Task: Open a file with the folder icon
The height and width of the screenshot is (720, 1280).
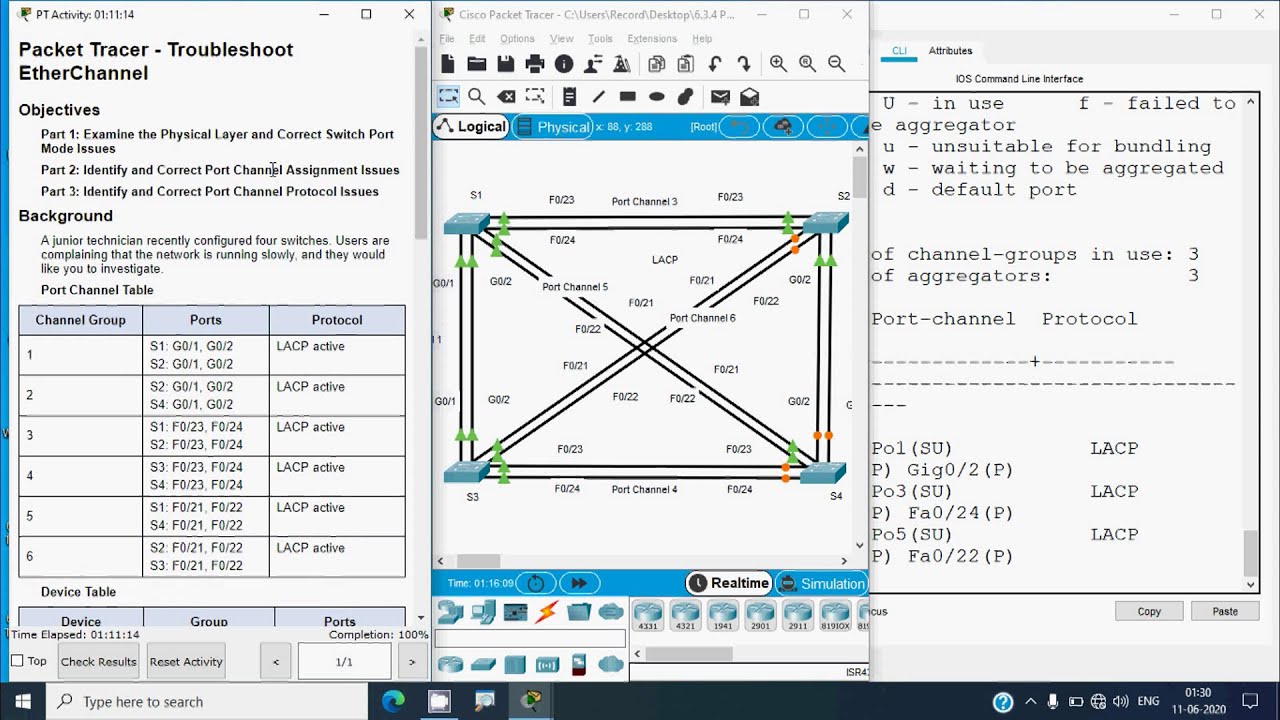Action: (x=477, y=64)
